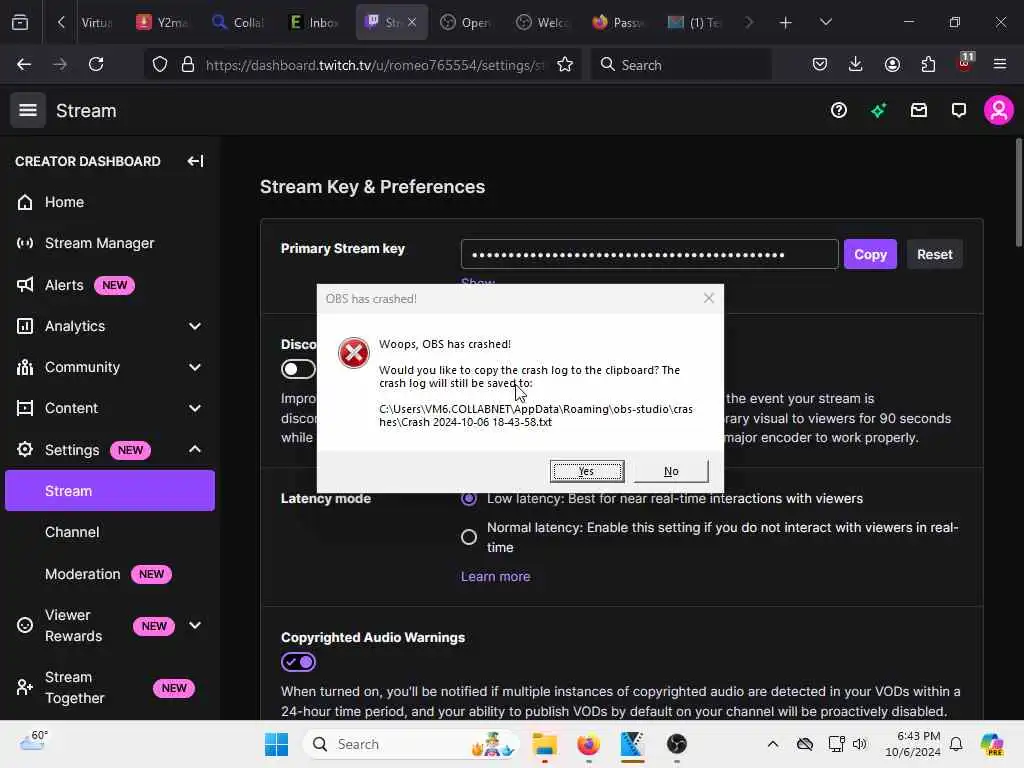Click the Analytics chart icon
This screenshot has height=768, width=1024.
coord(25,326)
